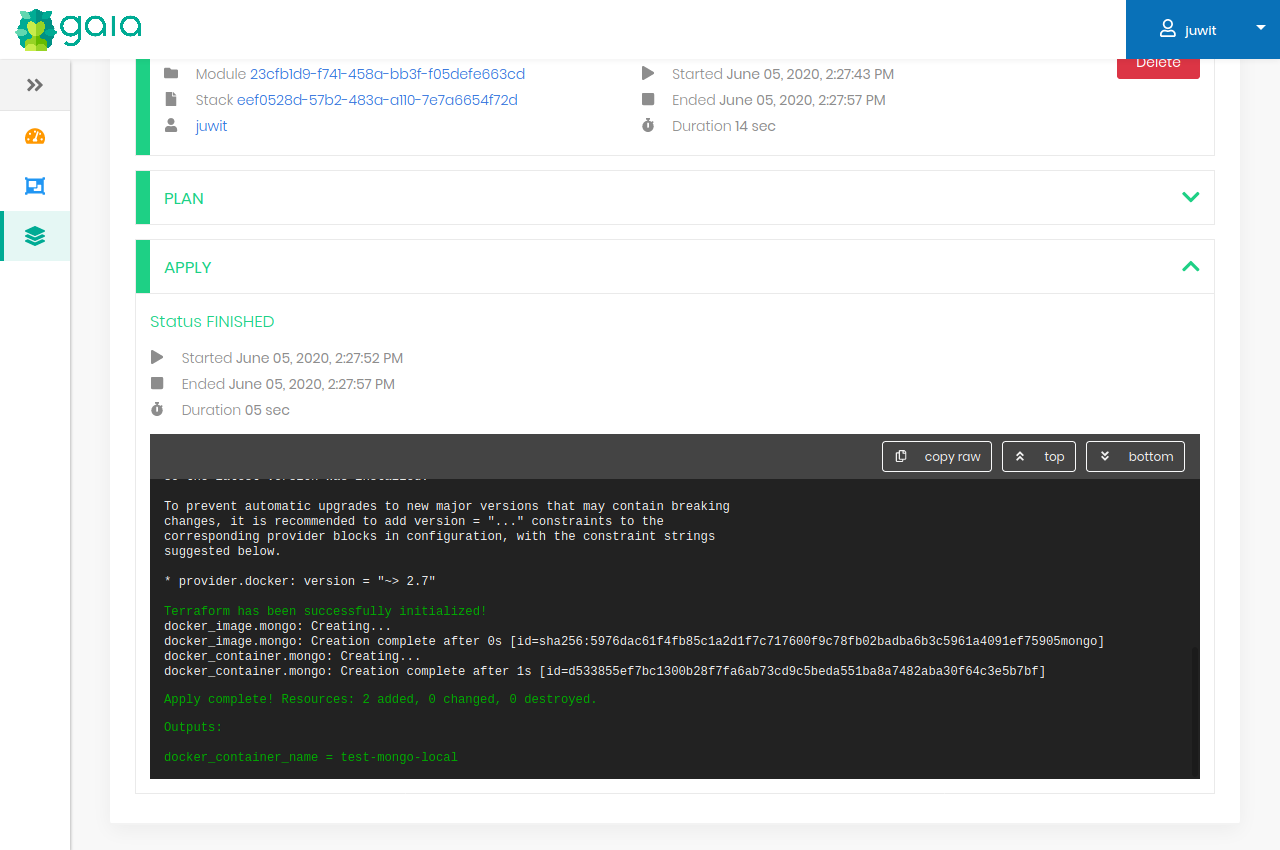This screenshot has height=850, width=1280.
Task: Open the juwit user dropdown arrow
Action: coord(1260,28)
